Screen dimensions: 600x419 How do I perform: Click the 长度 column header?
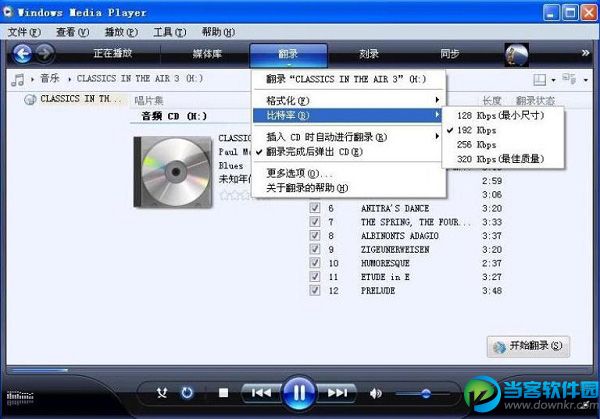[x=492, y=101]
